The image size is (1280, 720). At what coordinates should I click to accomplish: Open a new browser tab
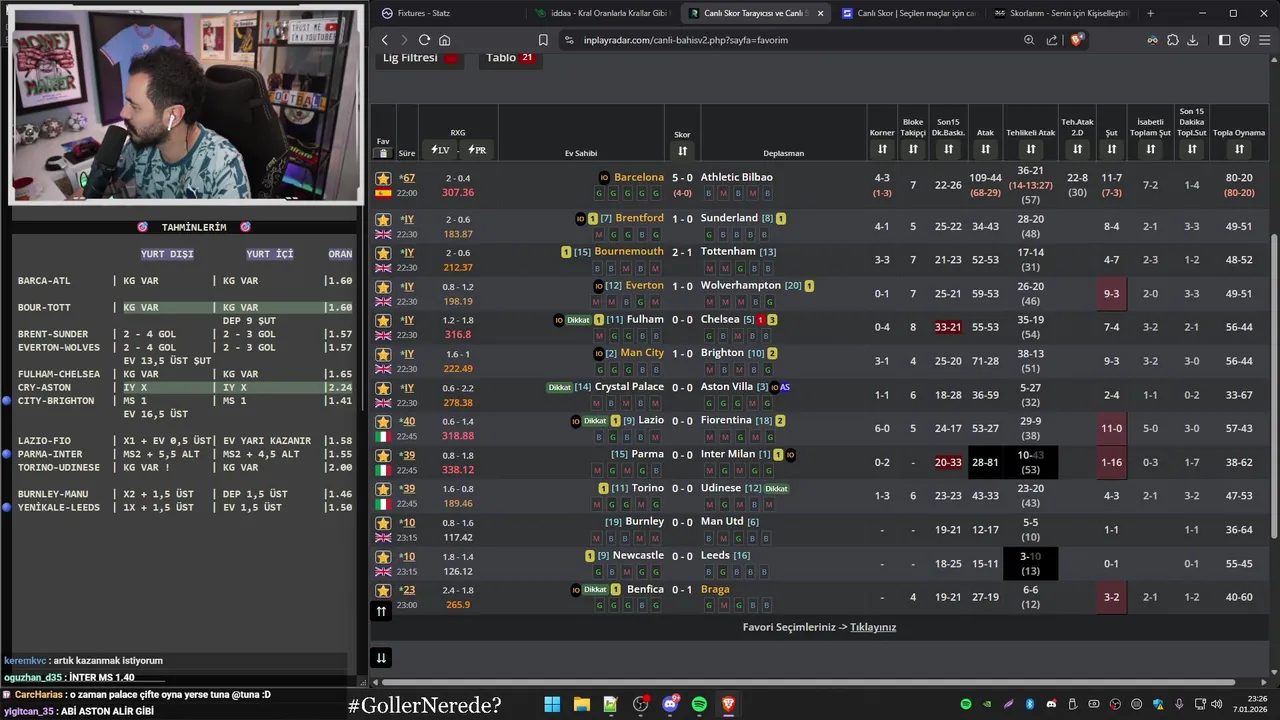1150,13
